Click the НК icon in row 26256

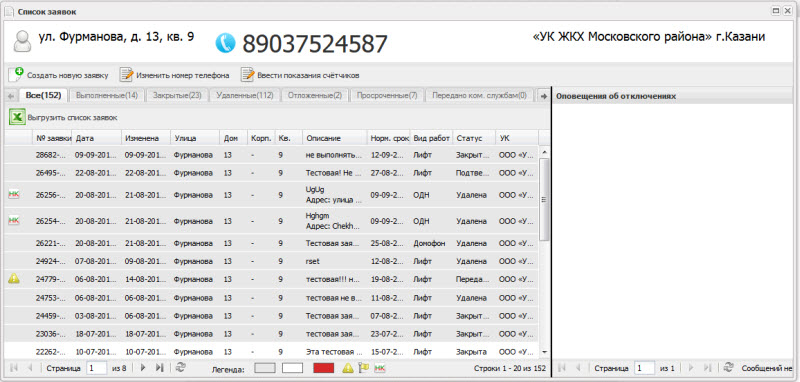(13, 194)
